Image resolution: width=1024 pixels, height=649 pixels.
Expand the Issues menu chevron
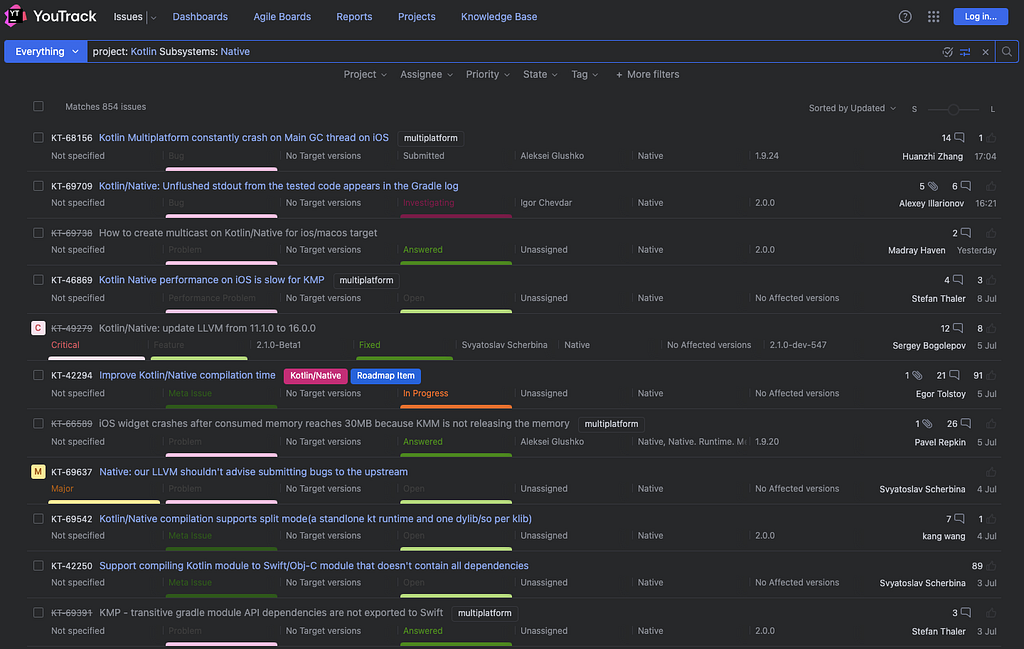[x=153, y=18]
